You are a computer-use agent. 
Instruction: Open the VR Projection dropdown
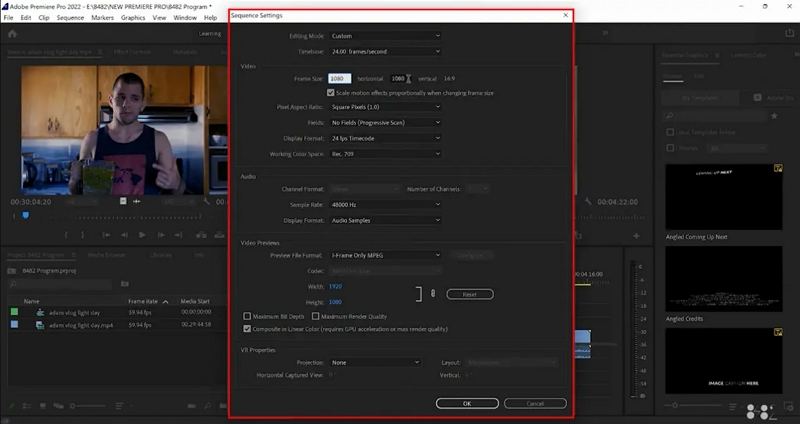(x=375, y=363)
